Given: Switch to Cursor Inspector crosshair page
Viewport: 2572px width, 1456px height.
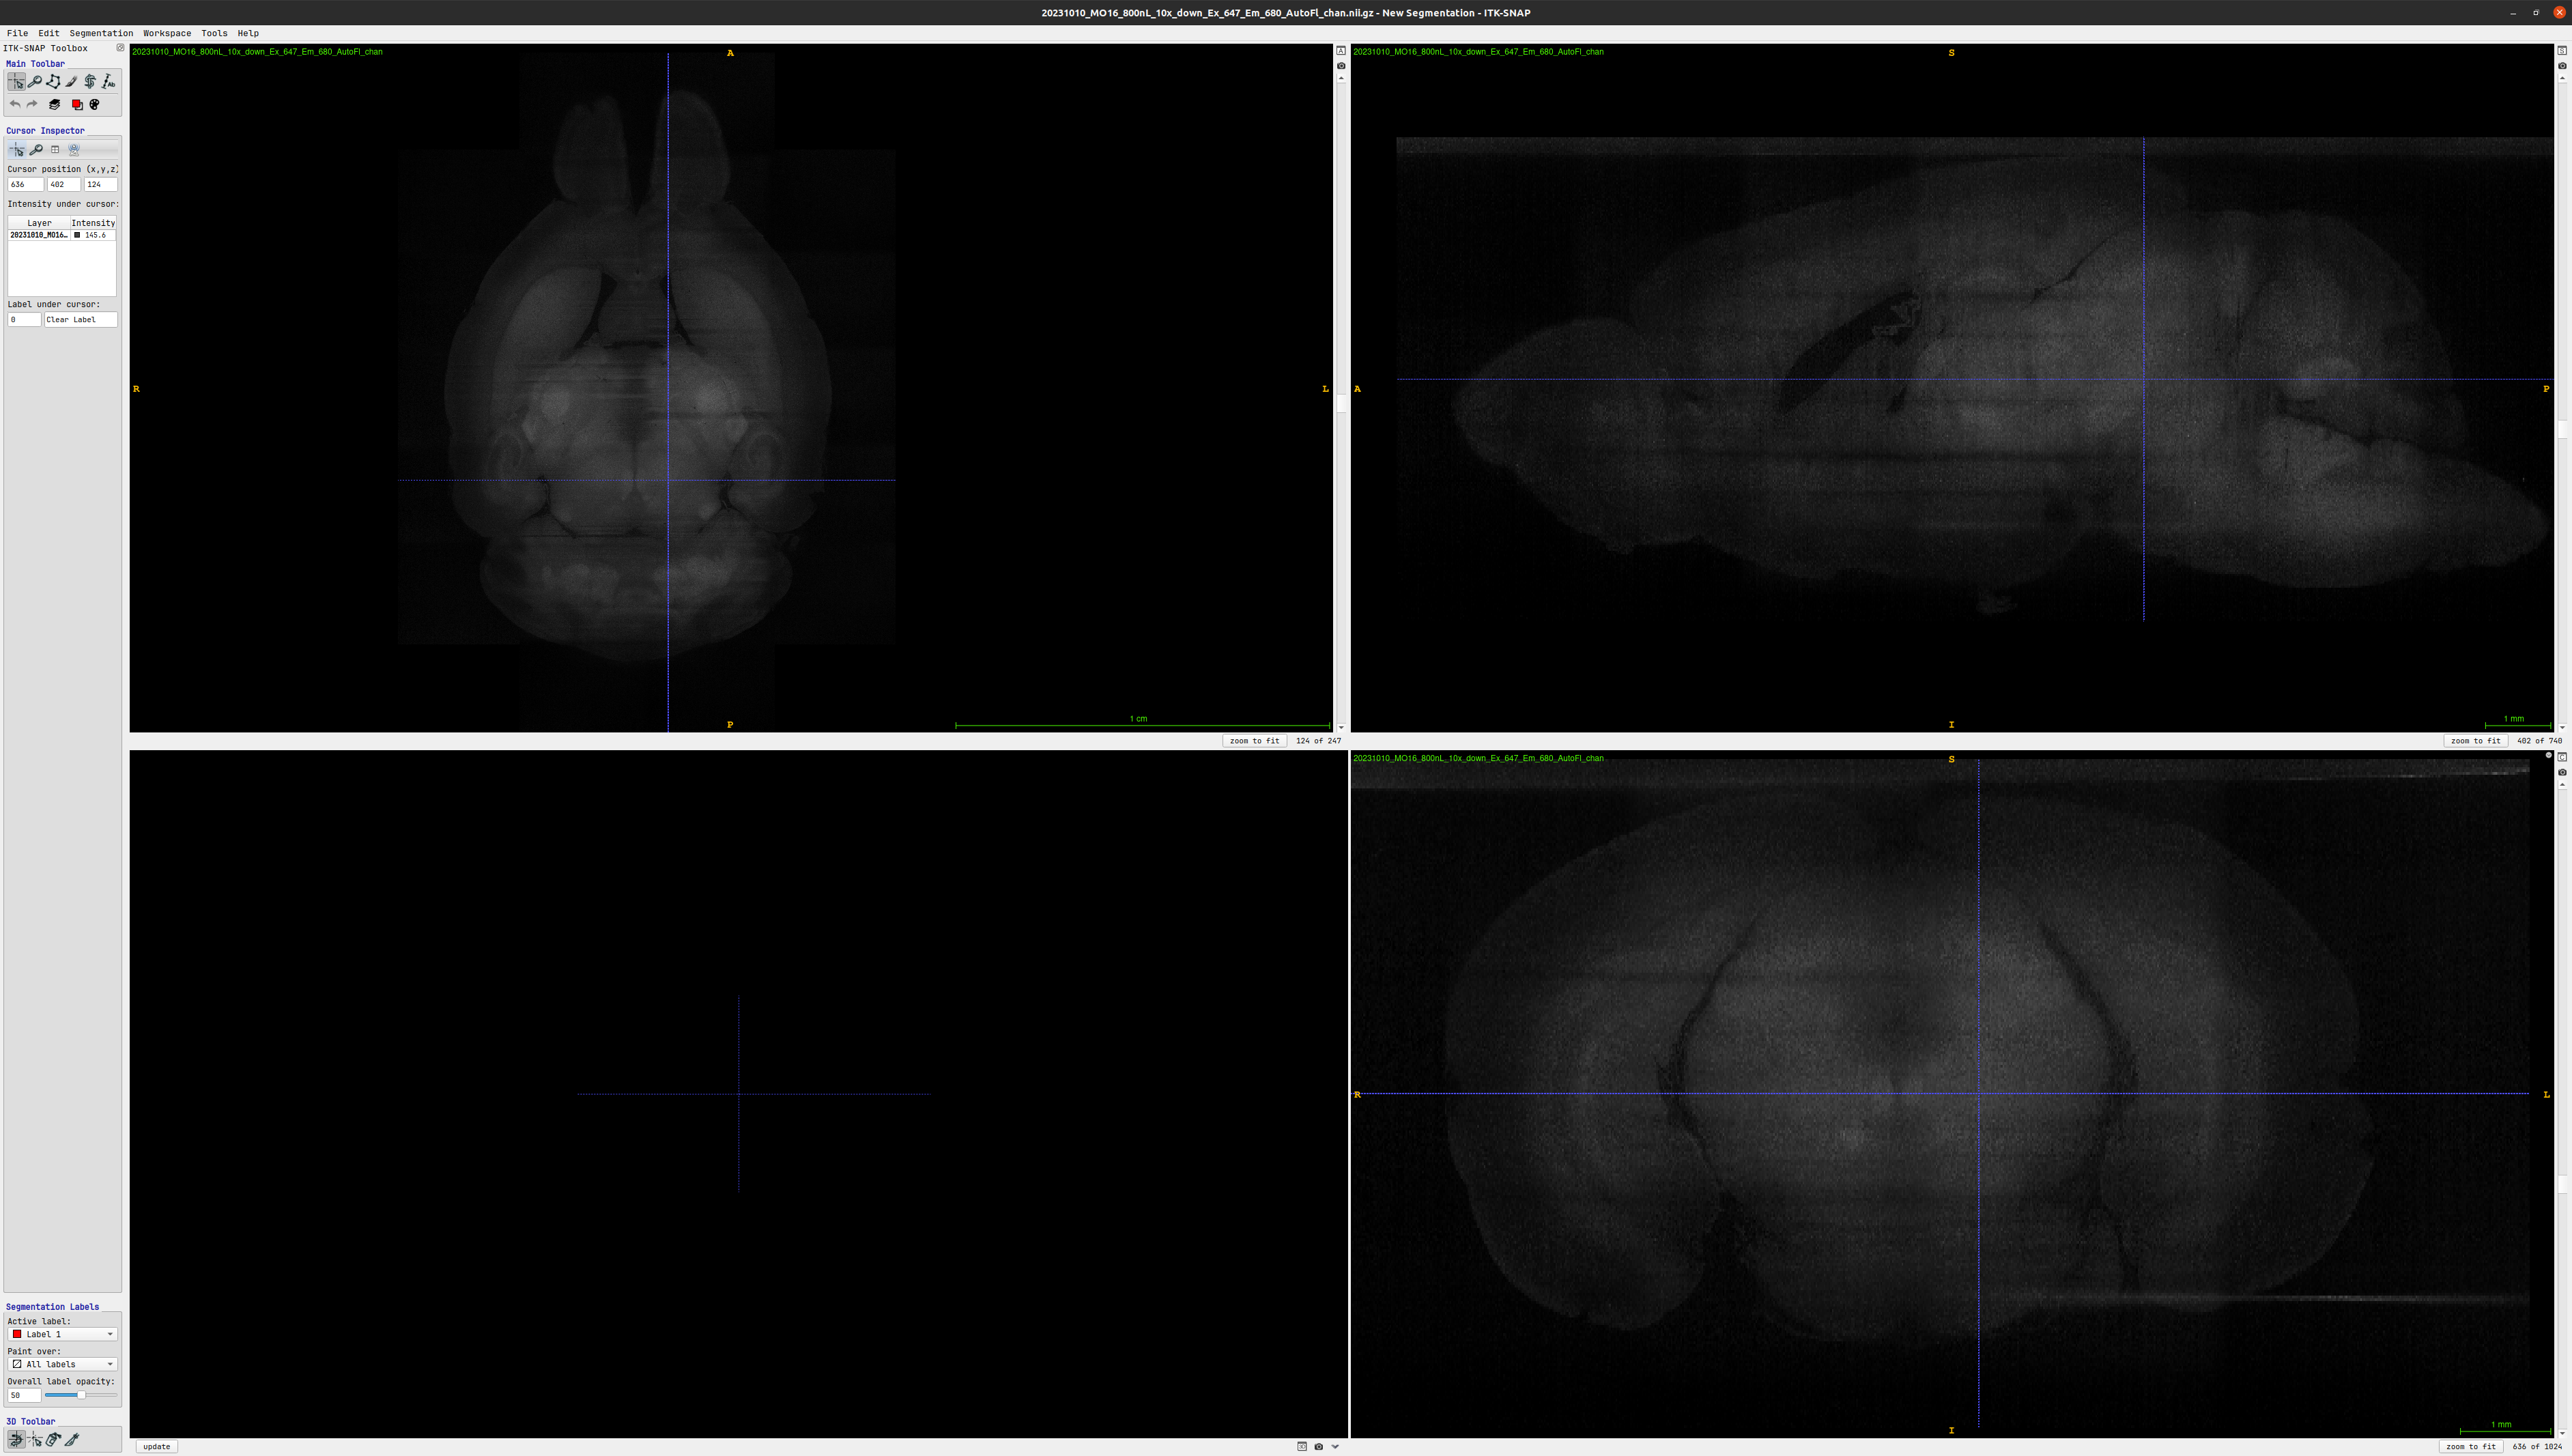Looking at the screenshot, I should 17,150.
